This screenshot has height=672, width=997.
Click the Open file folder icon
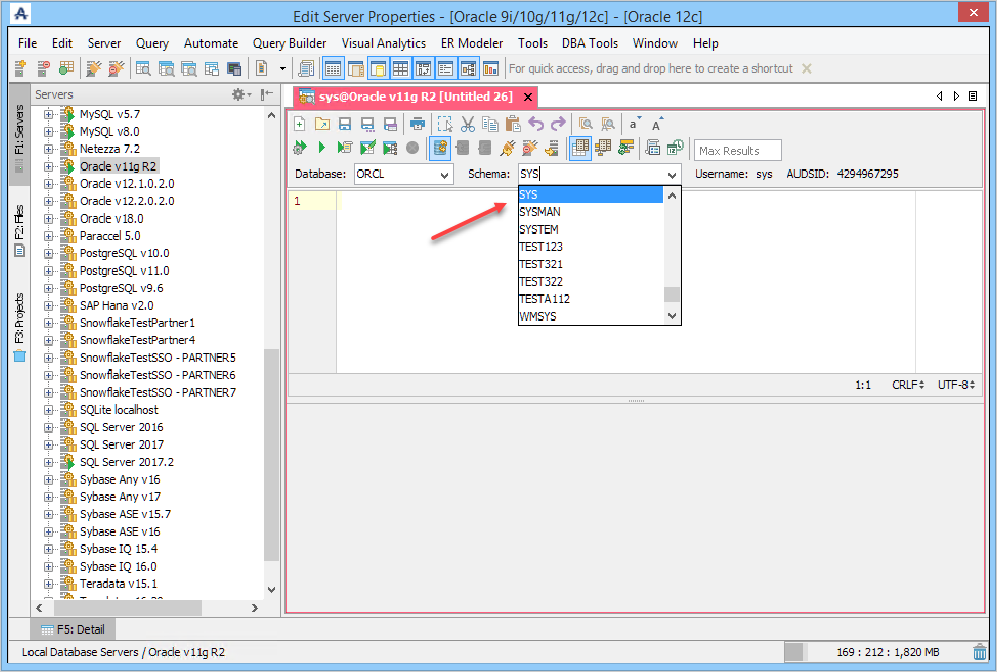[322, 124]
